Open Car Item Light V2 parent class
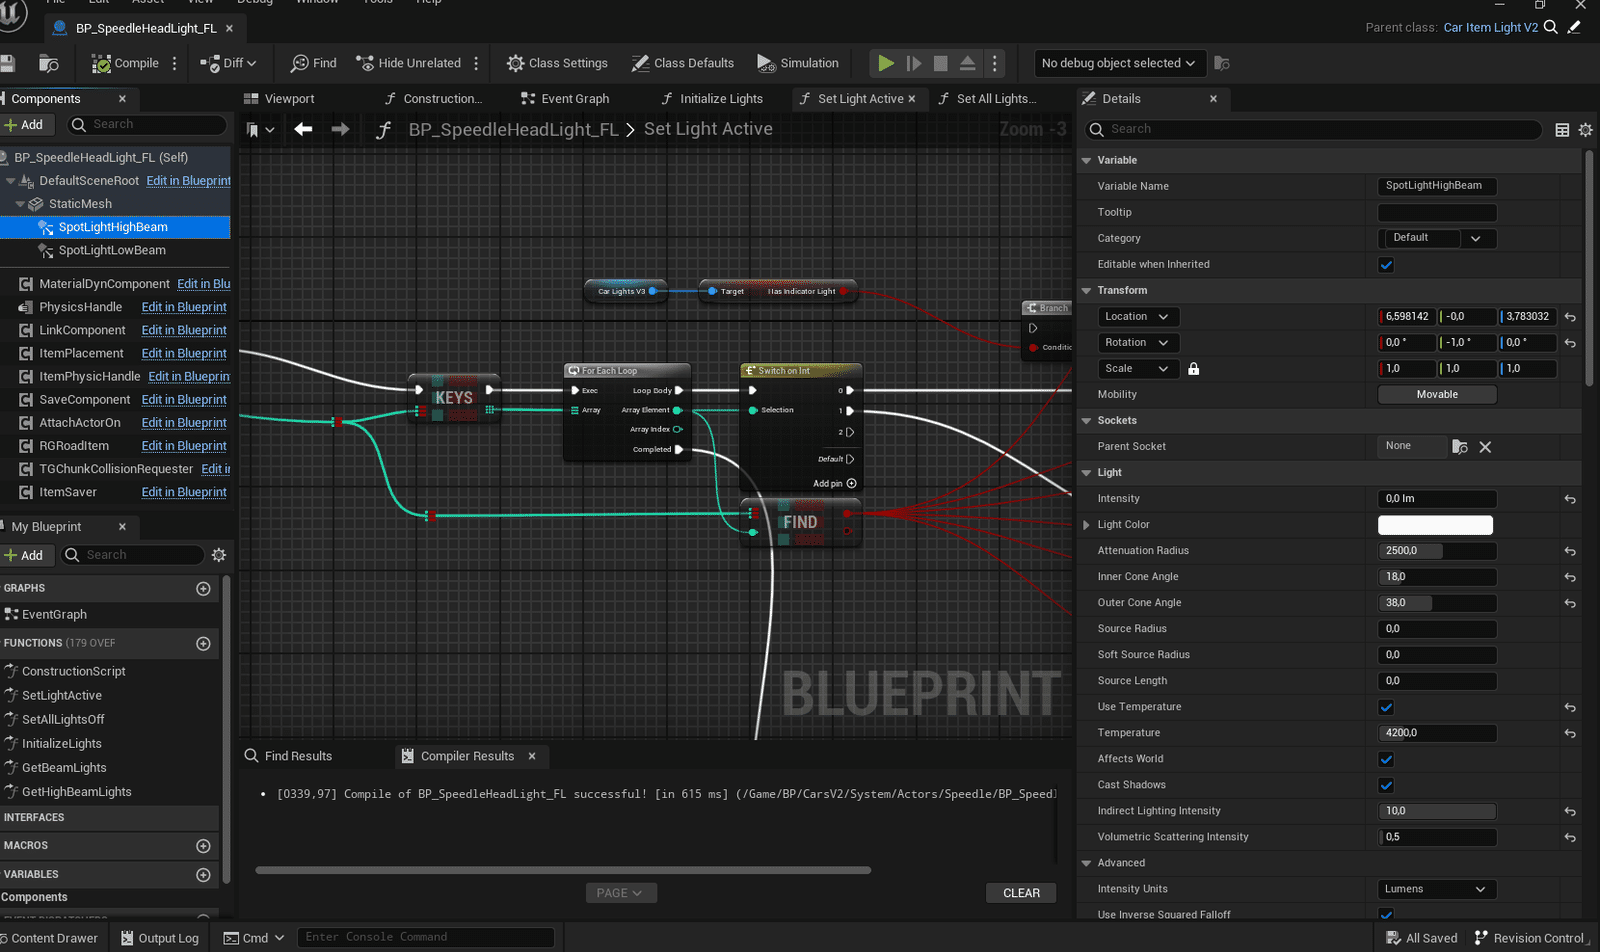1600x952 pixels. (1490, 28)
